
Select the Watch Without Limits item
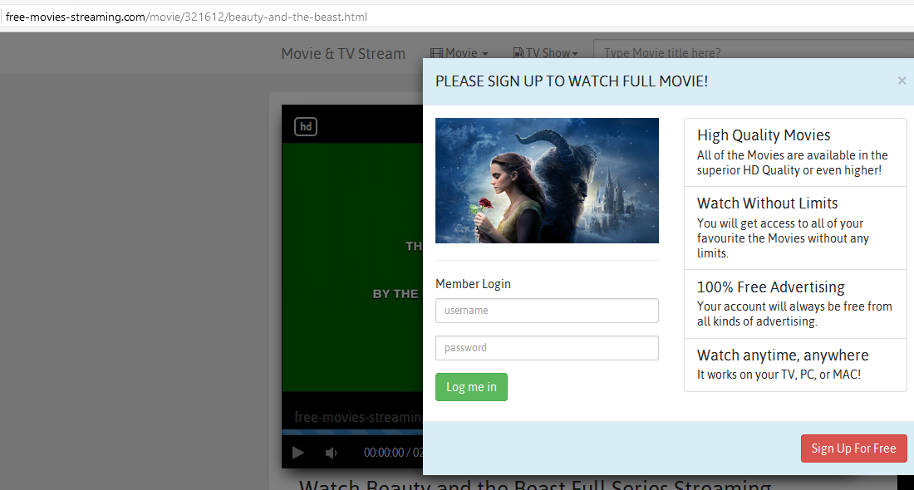794,228
